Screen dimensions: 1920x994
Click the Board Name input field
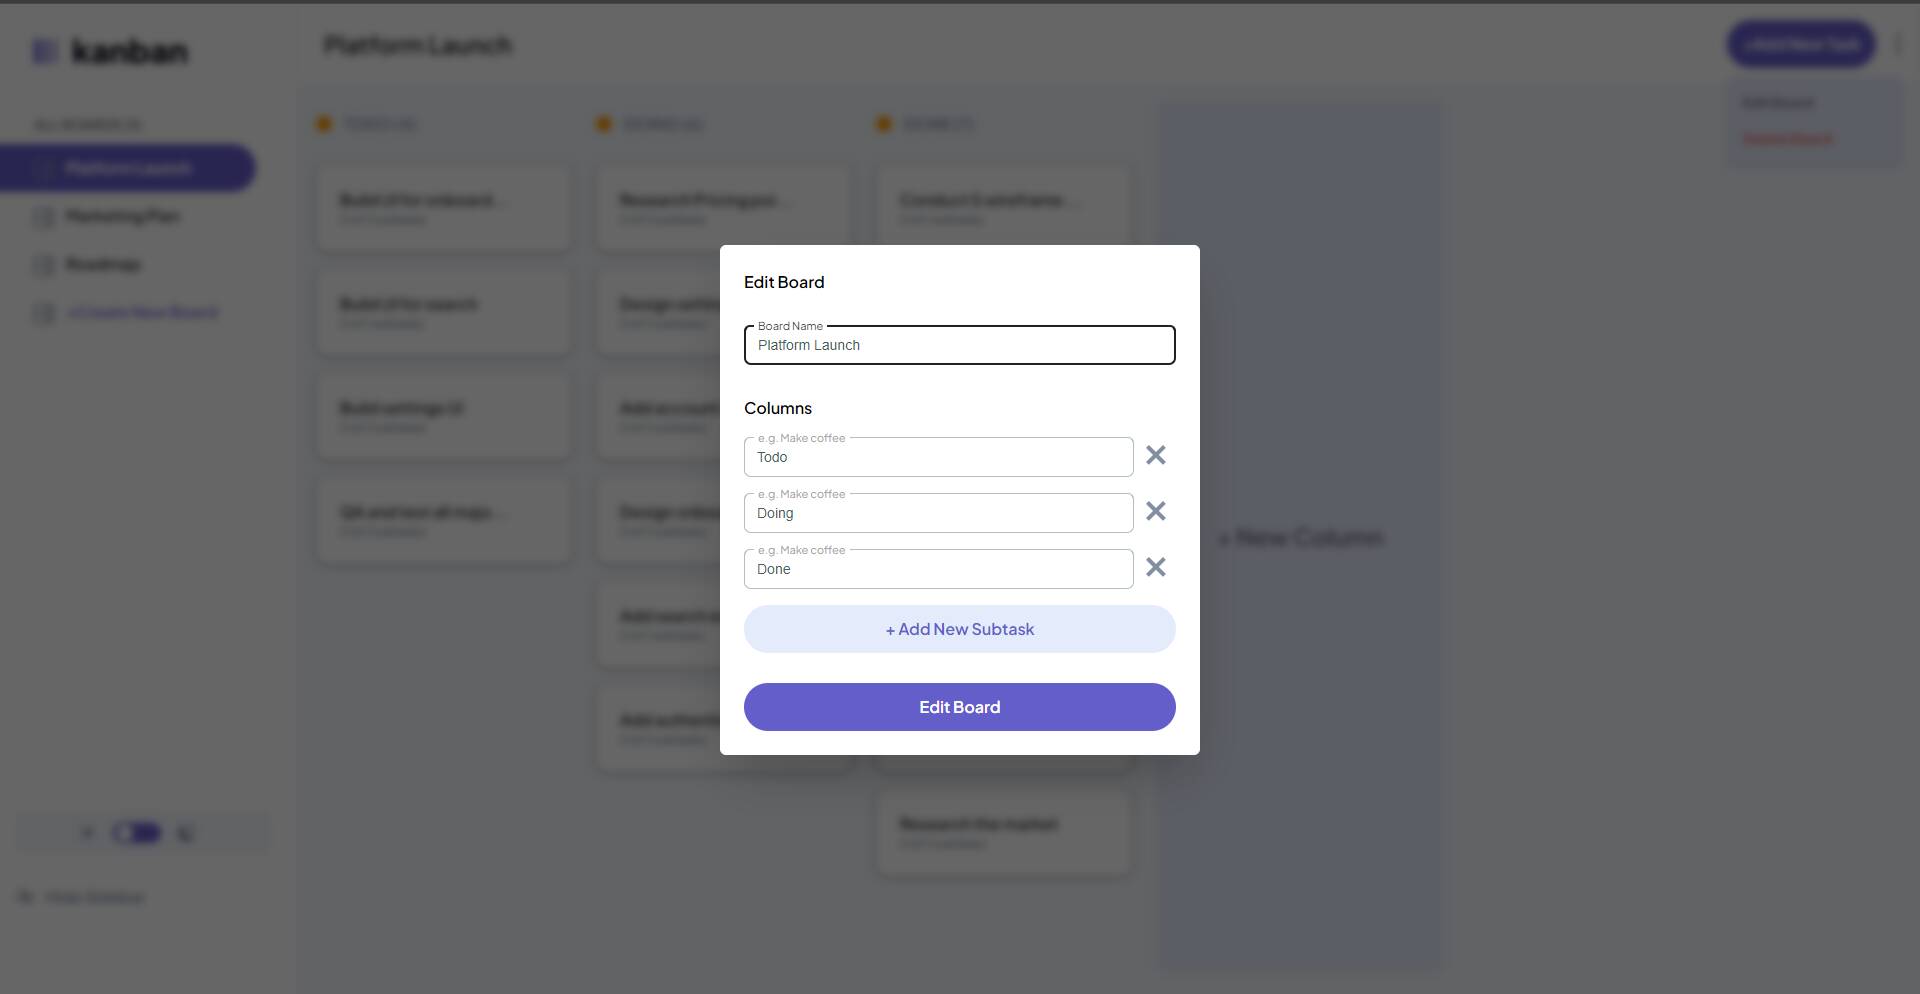pos(959,345)
